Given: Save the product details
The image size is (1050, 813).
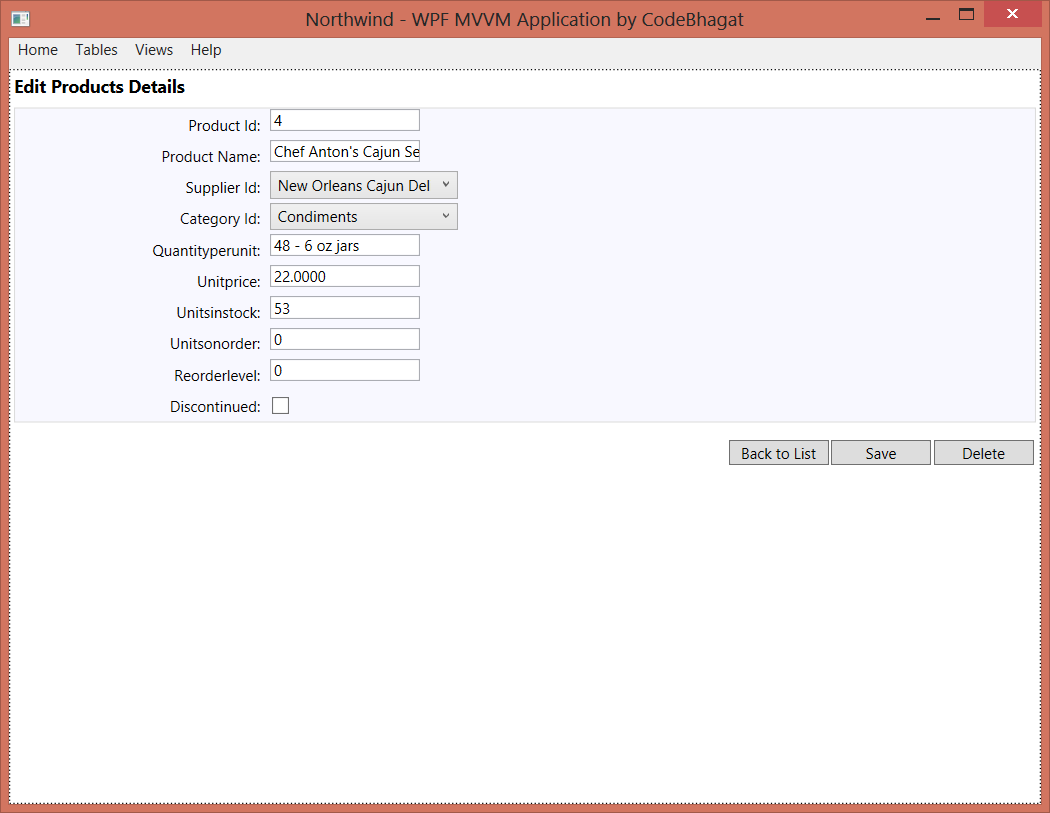Looking at the screenshot, I should (880, 453).
